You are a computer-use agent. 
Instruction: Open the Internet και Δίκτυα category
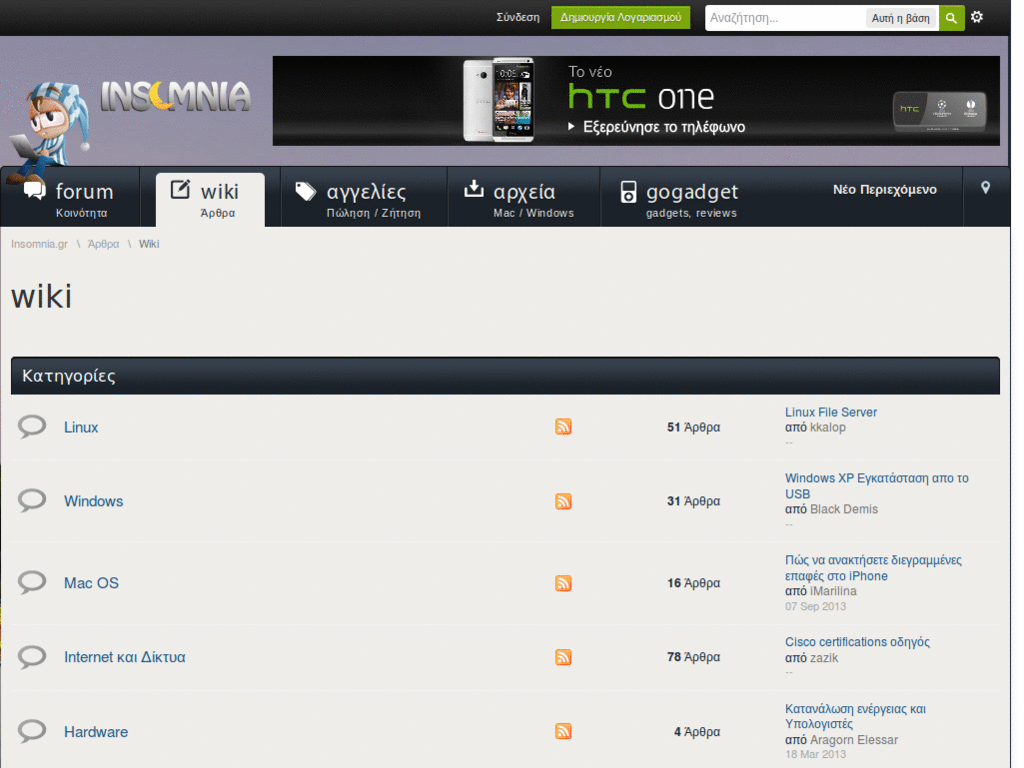pyautogui.click(x=125, y=657)
